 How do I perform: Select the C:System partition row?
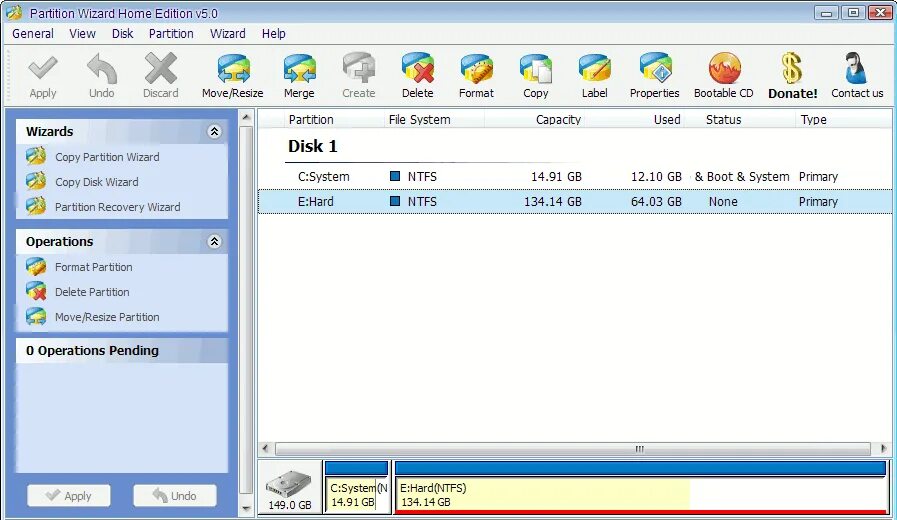click(x=575, y=177)
